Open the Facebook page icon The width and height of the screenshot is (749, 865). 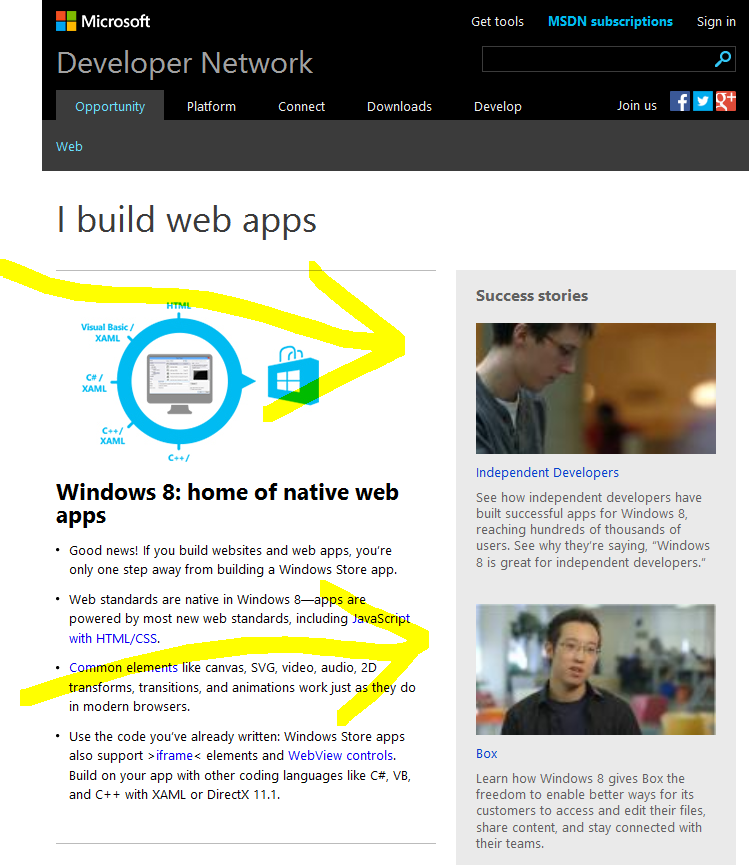point(680,101)
